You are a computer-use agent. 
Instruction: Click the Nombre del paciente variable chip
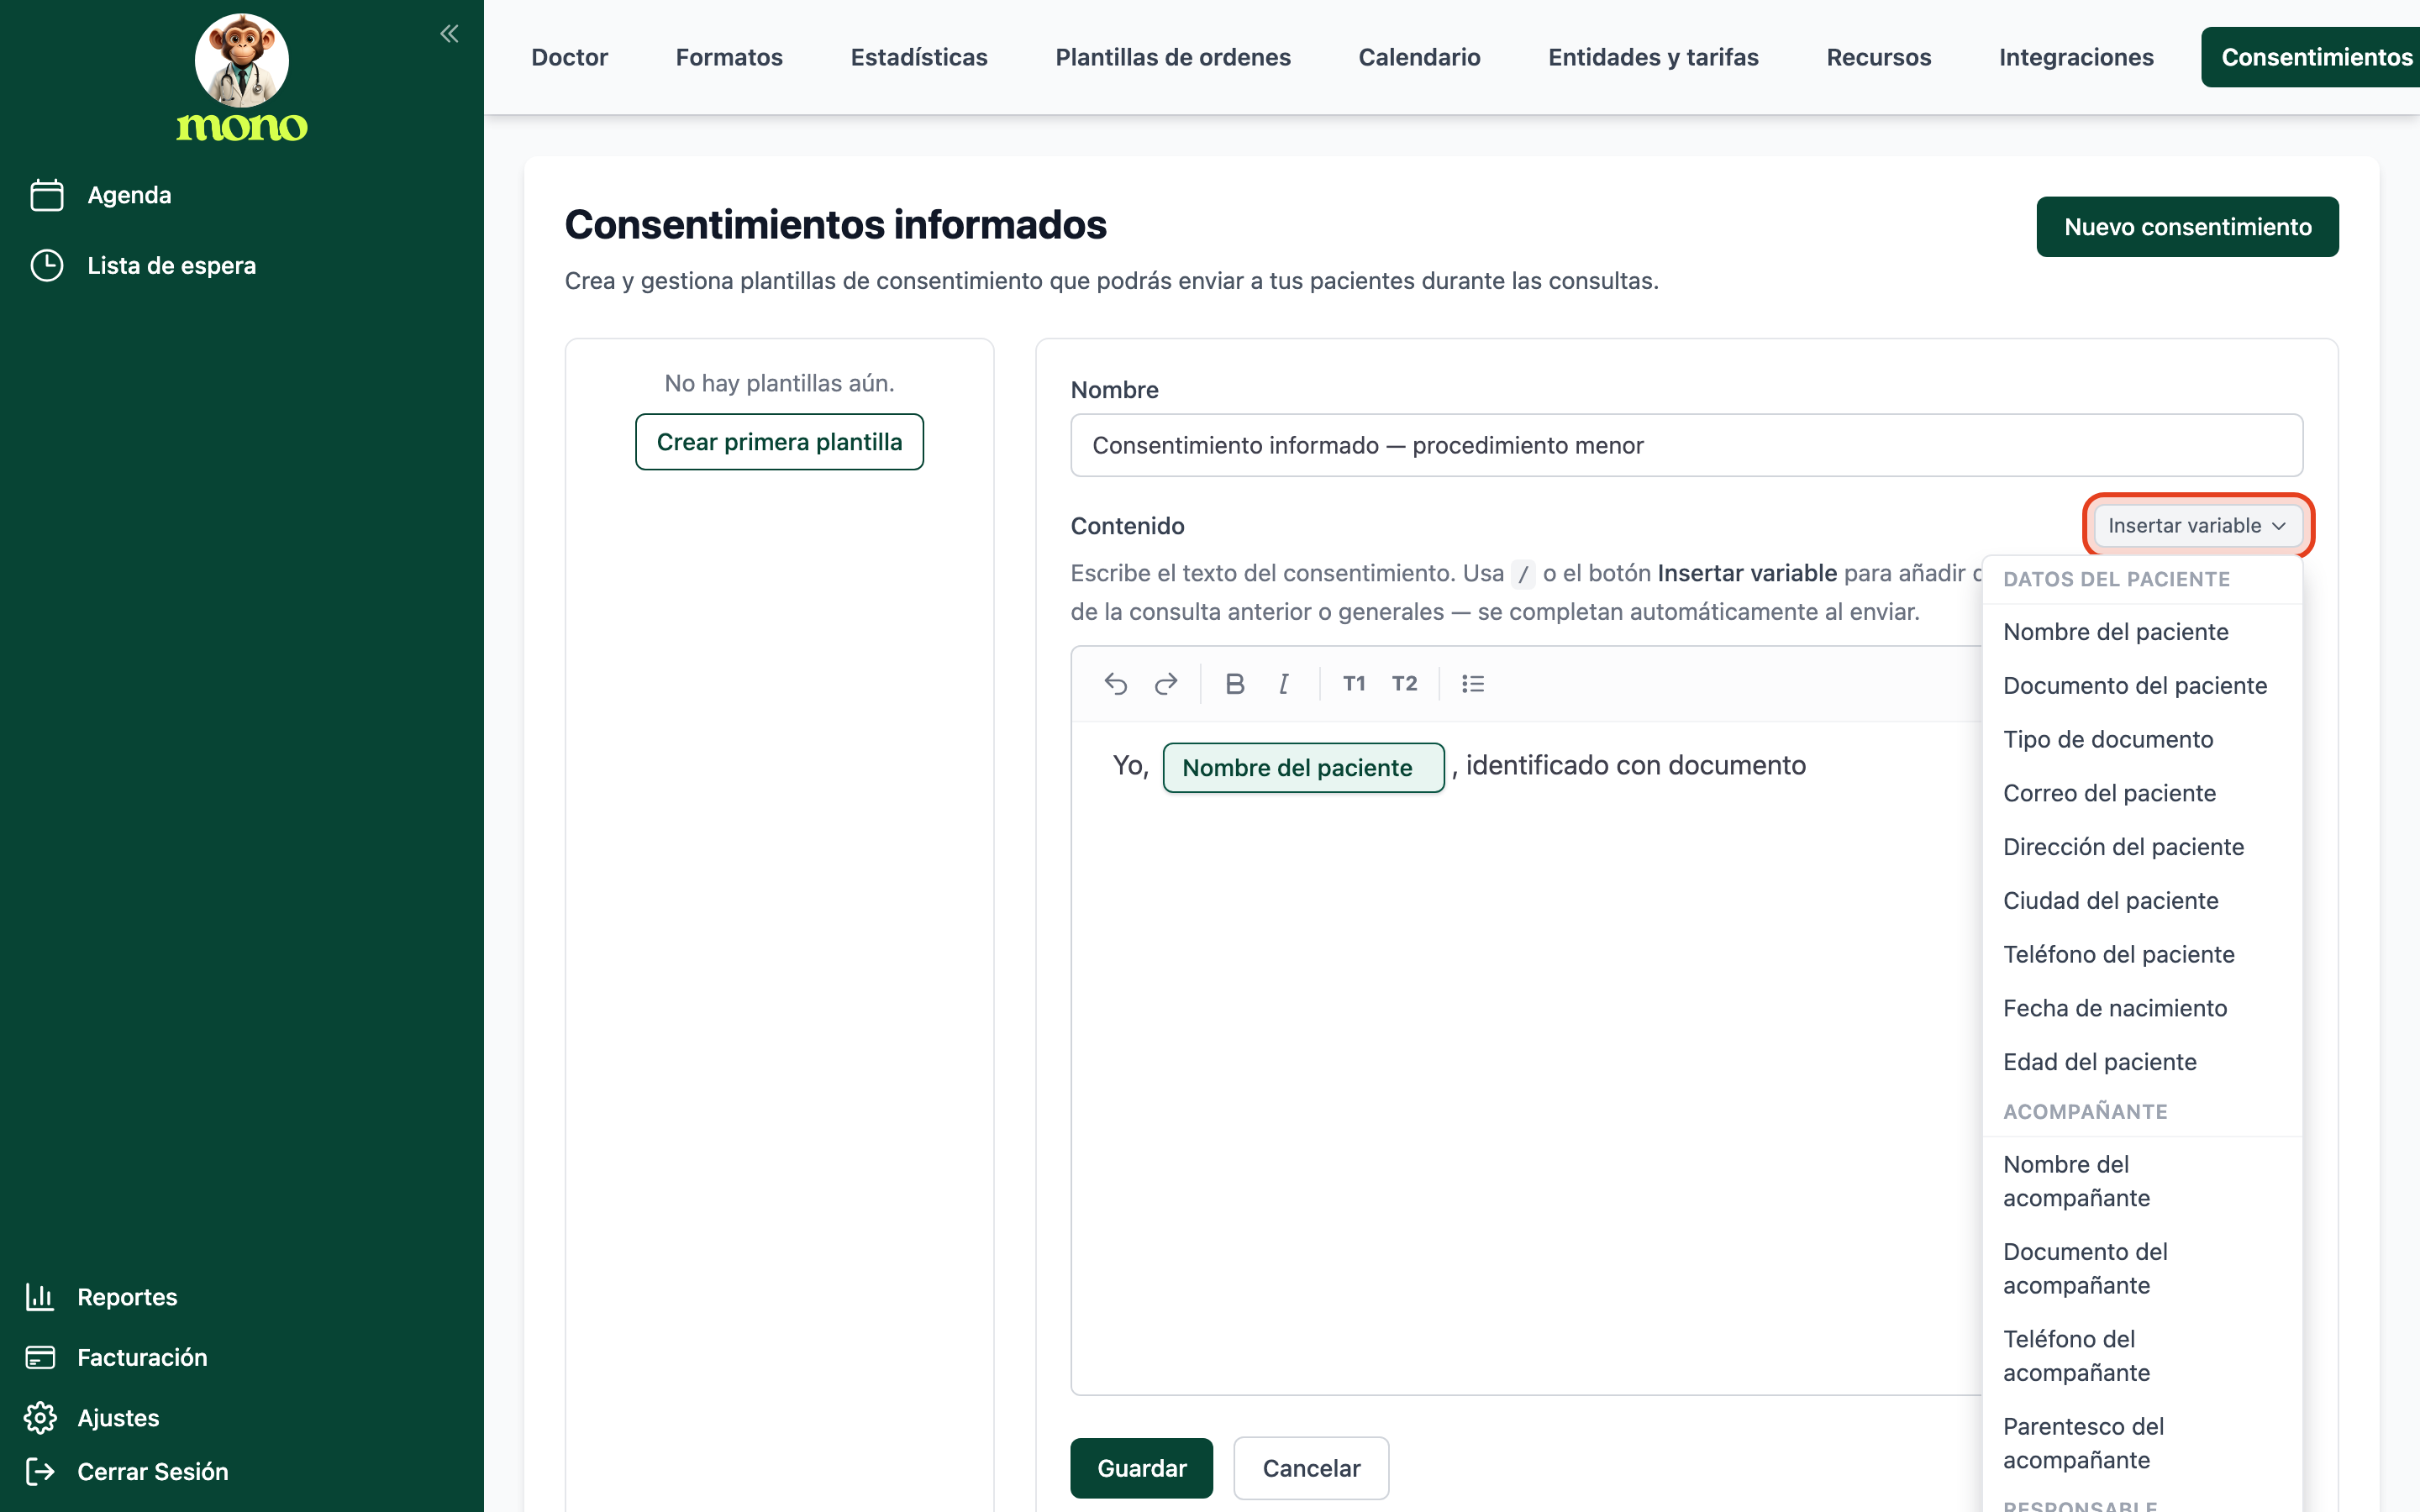pyautogui.click(x=1303, y=767)
